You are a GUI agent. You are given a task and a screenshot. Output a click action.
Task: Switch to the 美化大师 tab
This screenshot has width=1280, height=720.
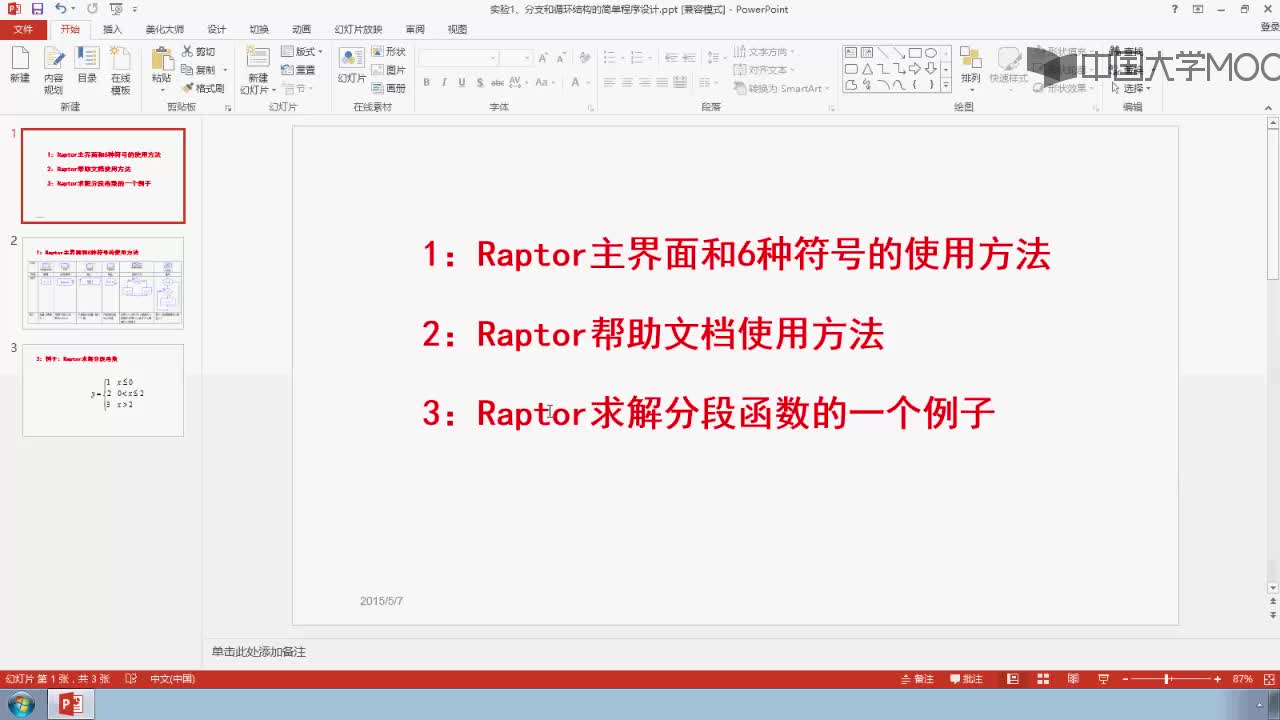(164, 30)
